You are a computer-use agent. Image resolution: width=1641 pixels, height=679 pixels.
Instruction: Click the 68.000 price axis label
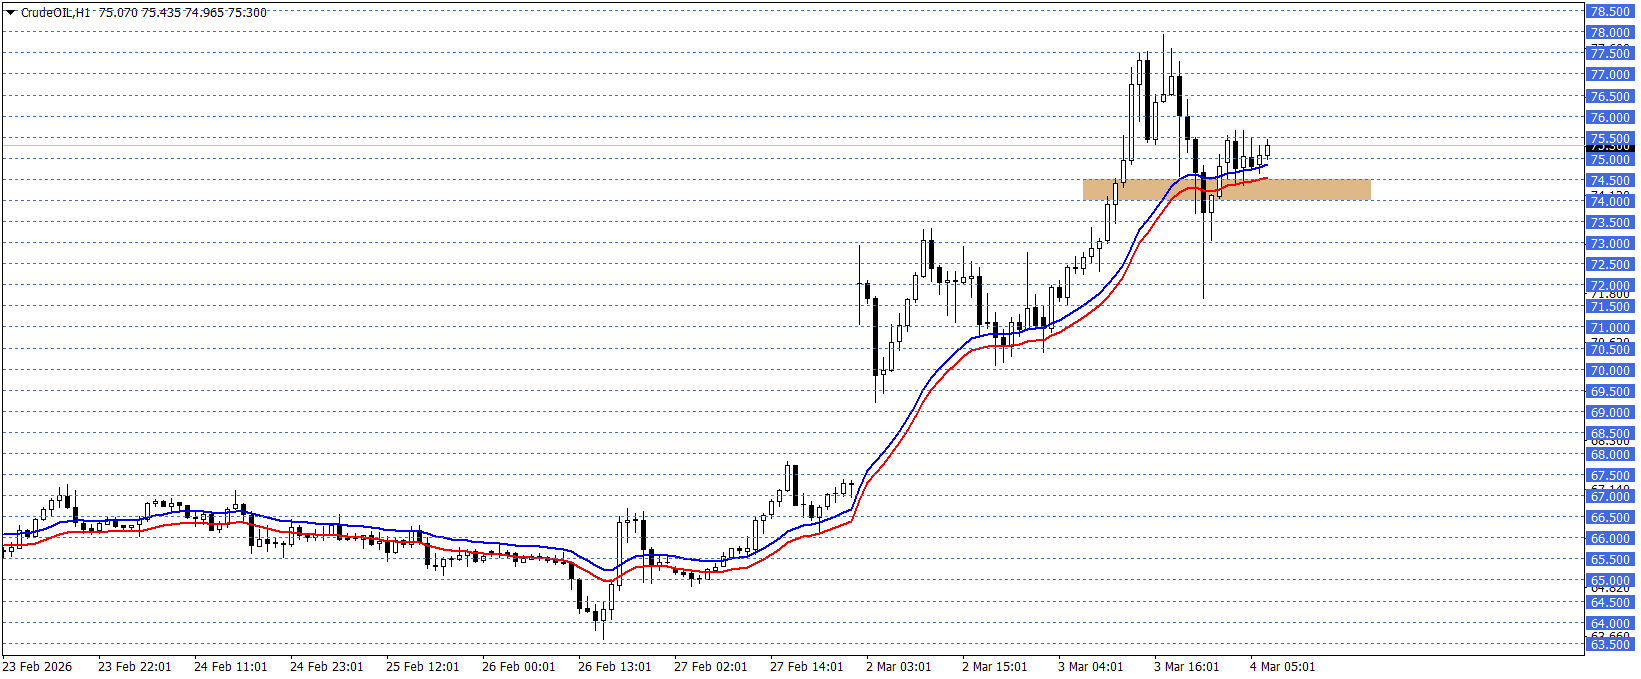pyautogui.click(x=1610, y=455)
